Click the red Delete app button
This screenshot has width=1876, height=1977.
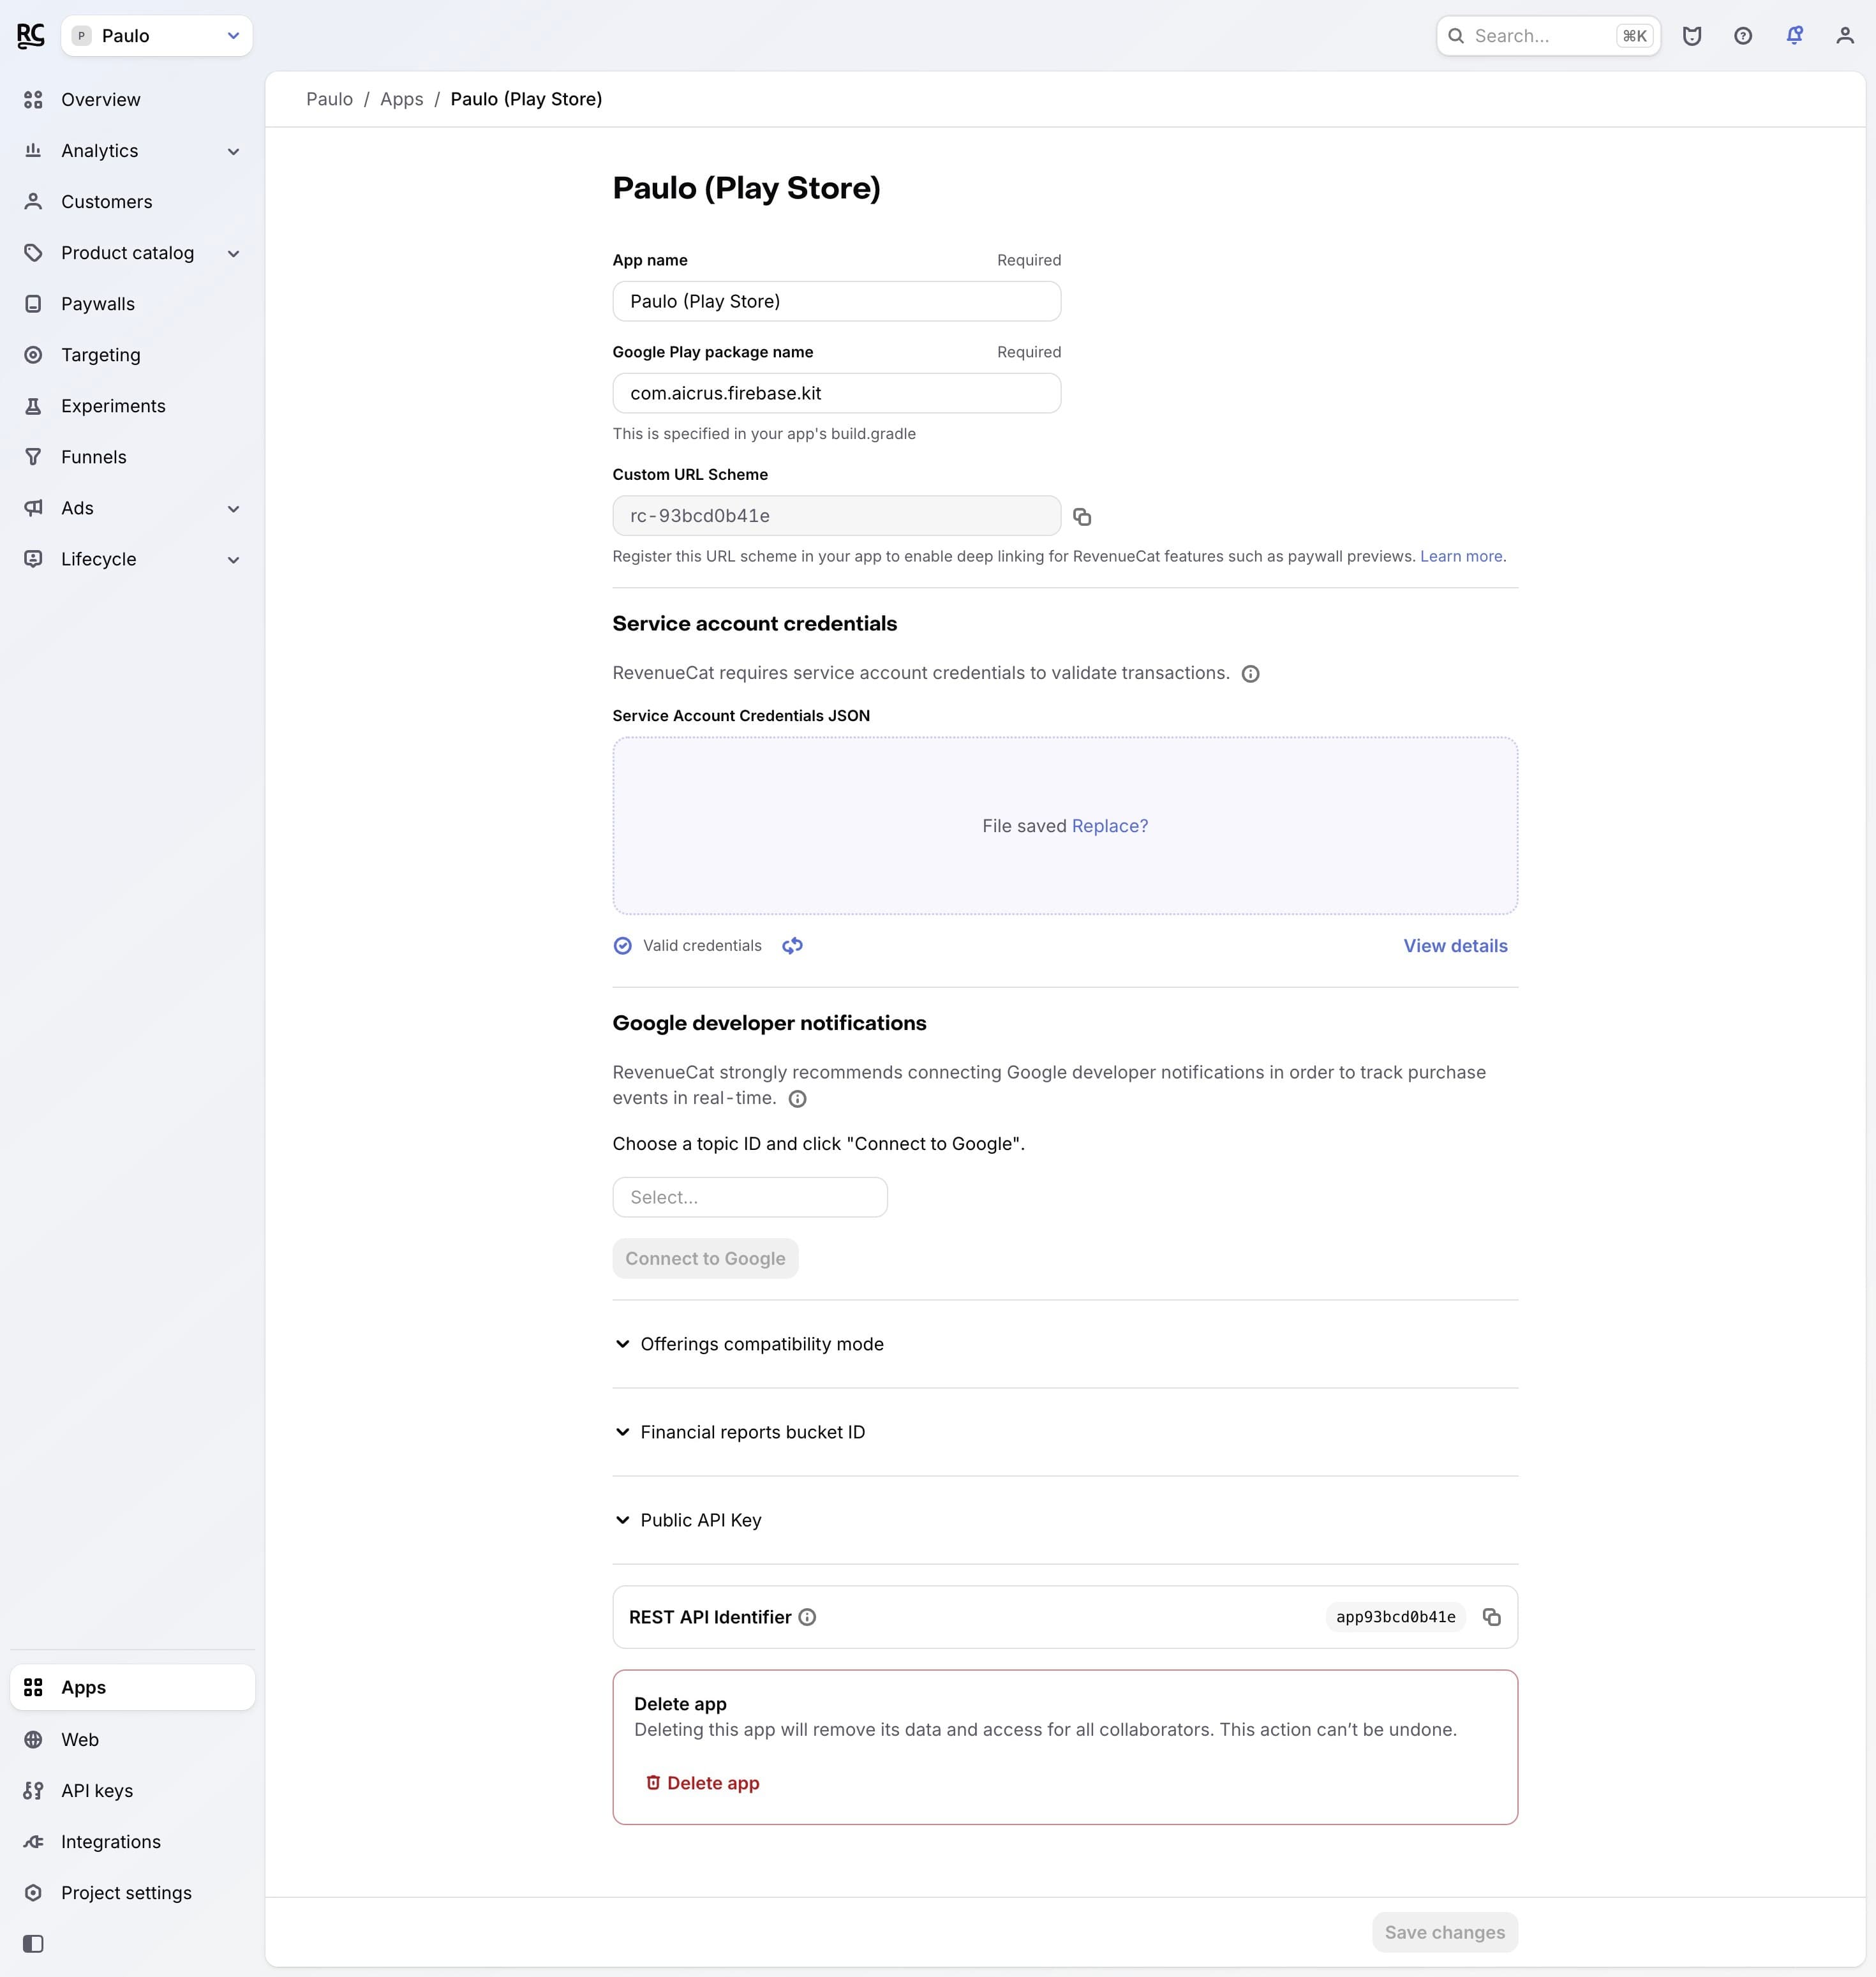[x=702, y=1784]
